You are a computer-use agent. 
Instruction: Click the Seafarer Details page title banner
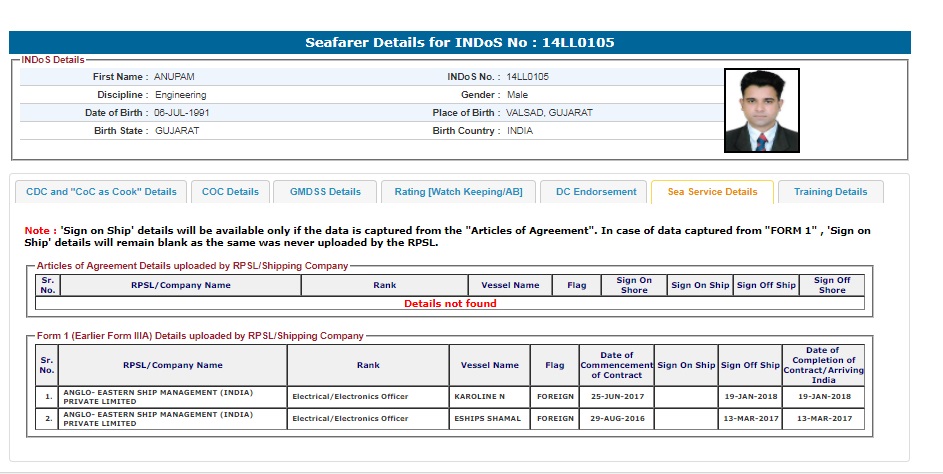click(x=460, y=43)
